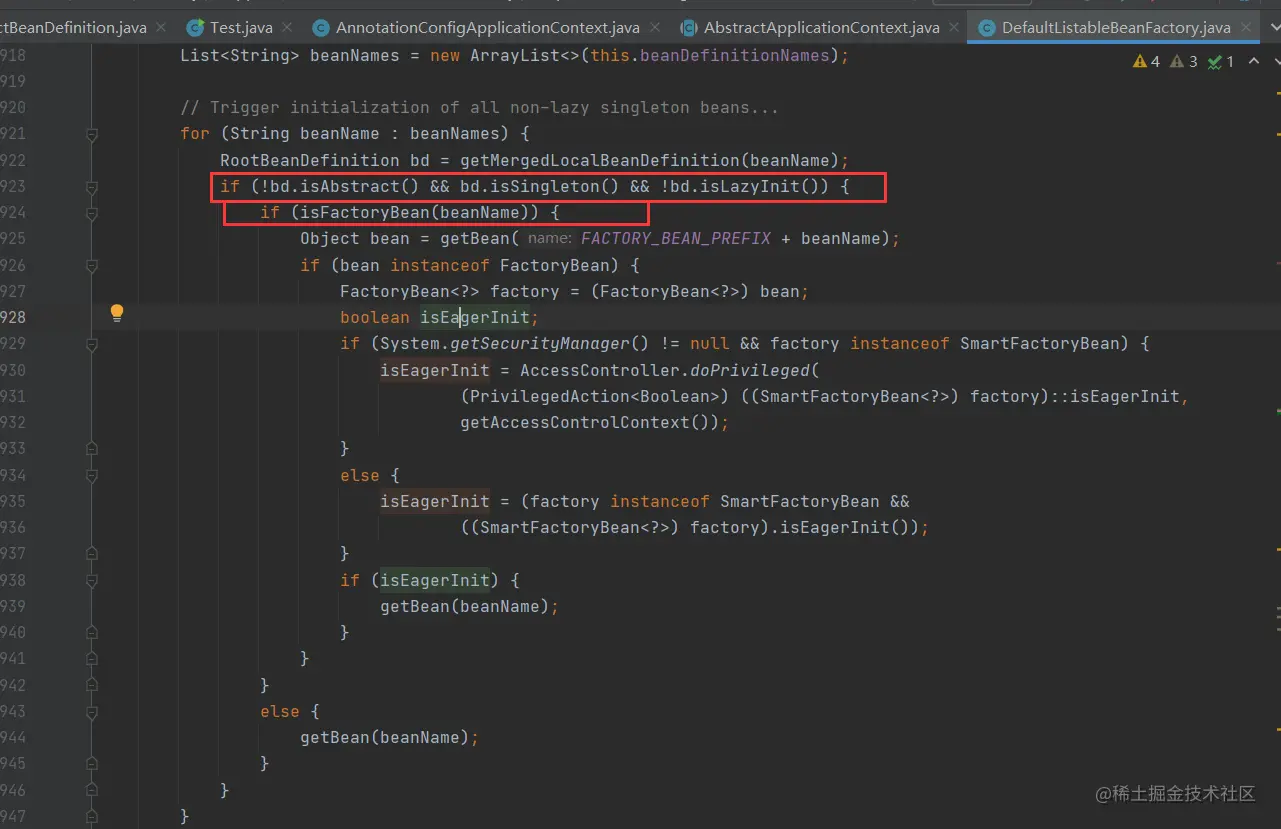Click getBean(beanName) on line 944
This screenshot has width=1281, height=829.
384,737
